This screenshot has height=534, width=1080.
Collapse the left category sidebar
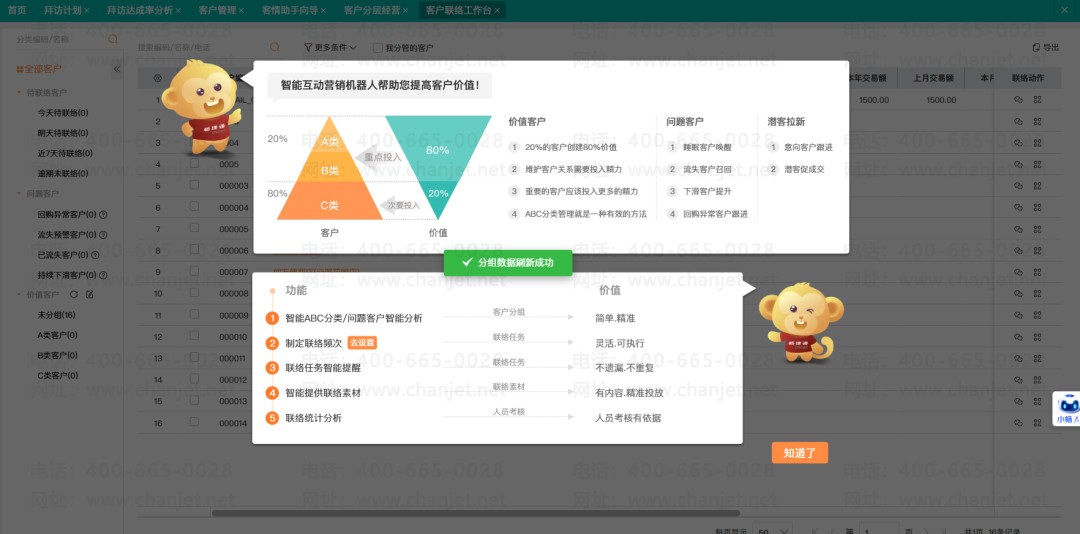116,69
